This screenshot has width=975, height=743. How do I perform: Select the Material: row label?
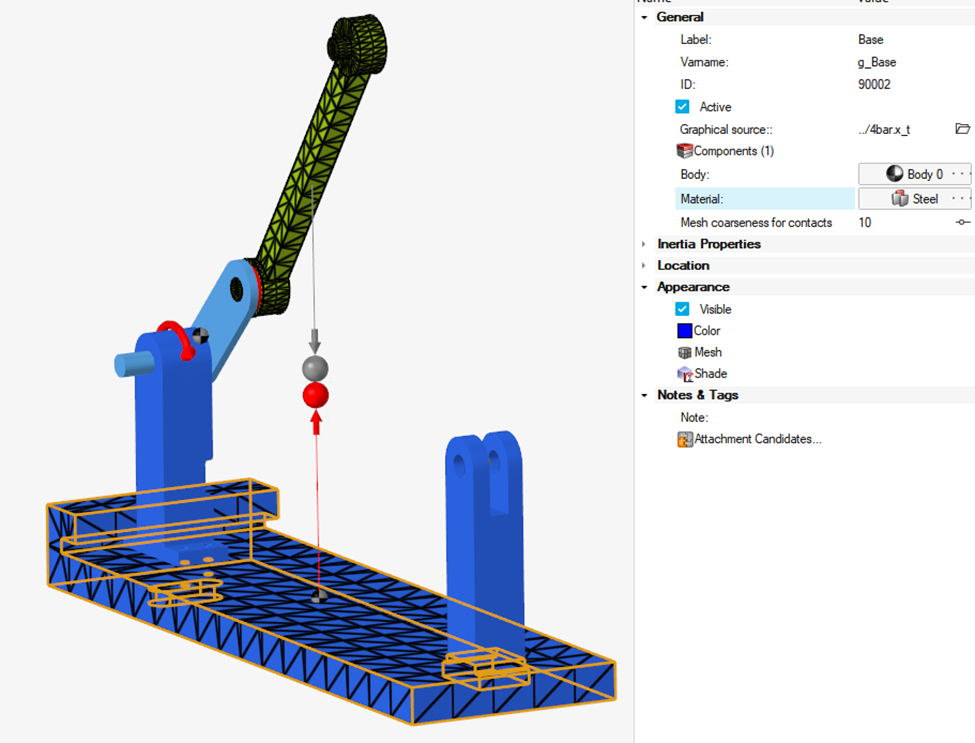tap(765, 199)
